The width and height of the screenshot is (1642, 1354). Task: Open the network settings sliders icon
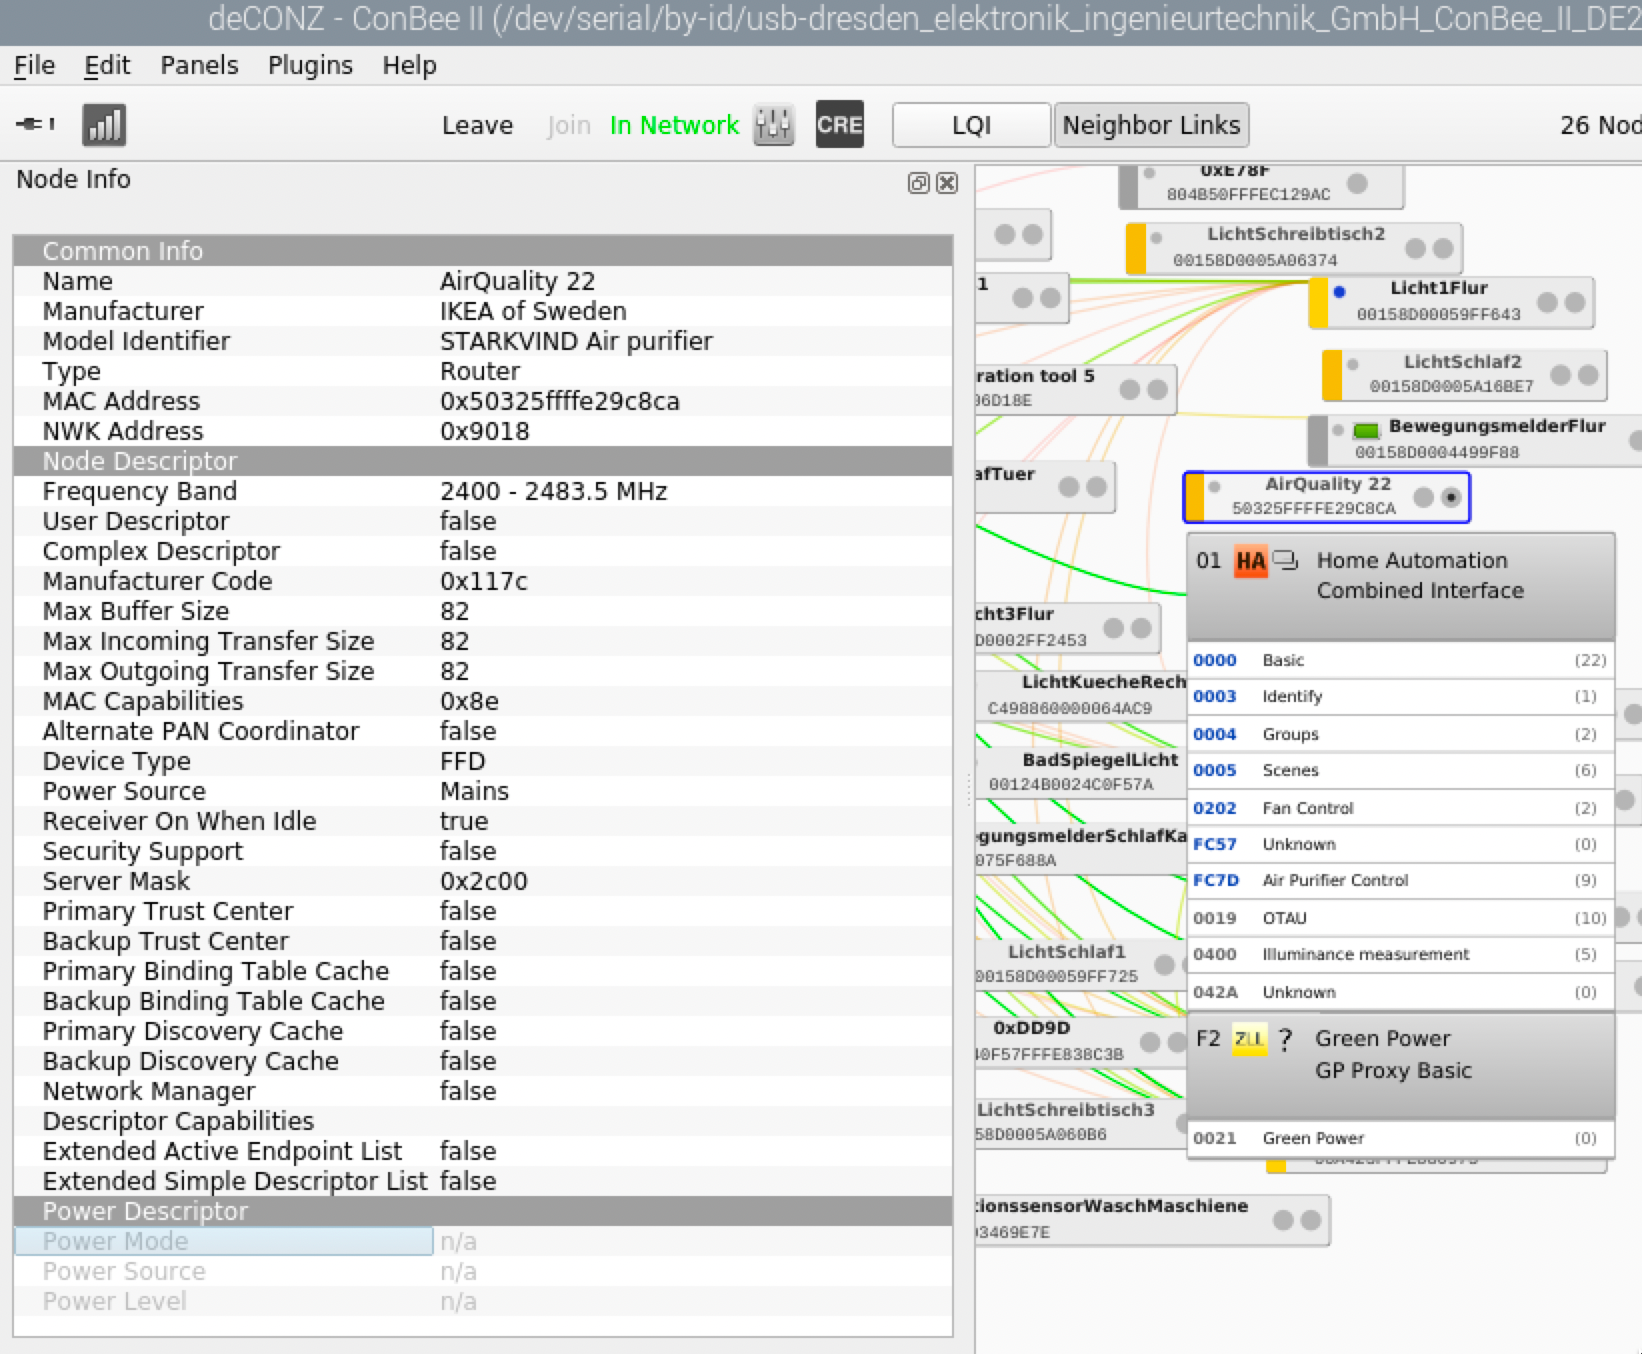coord(773,126)
